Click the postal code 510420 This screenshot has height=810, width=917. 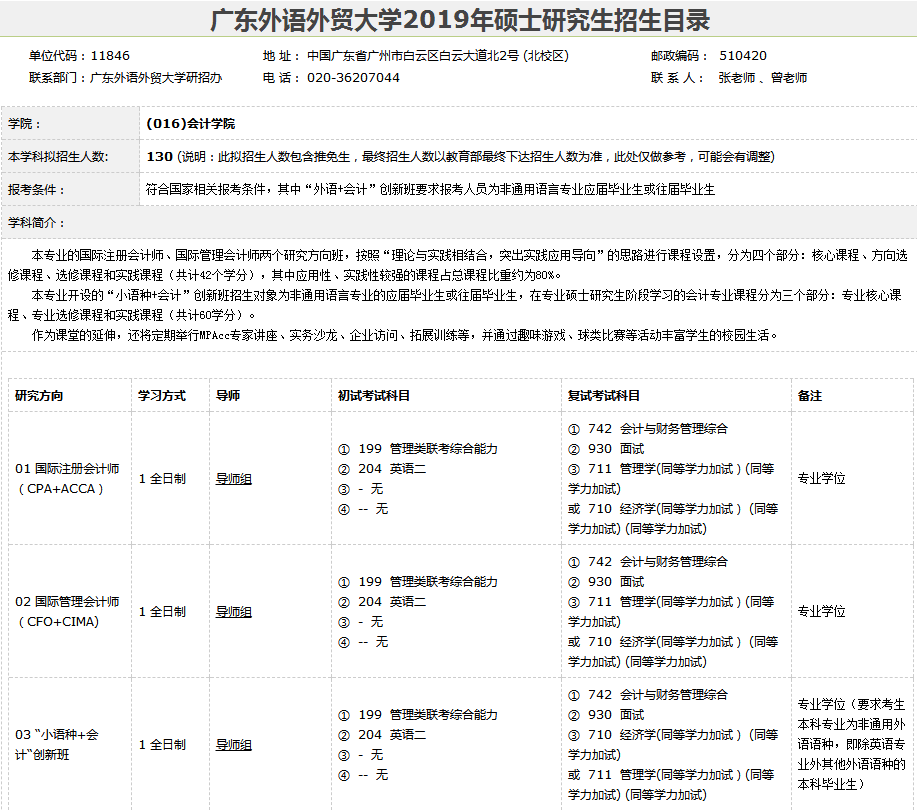[x=742, y=56]
